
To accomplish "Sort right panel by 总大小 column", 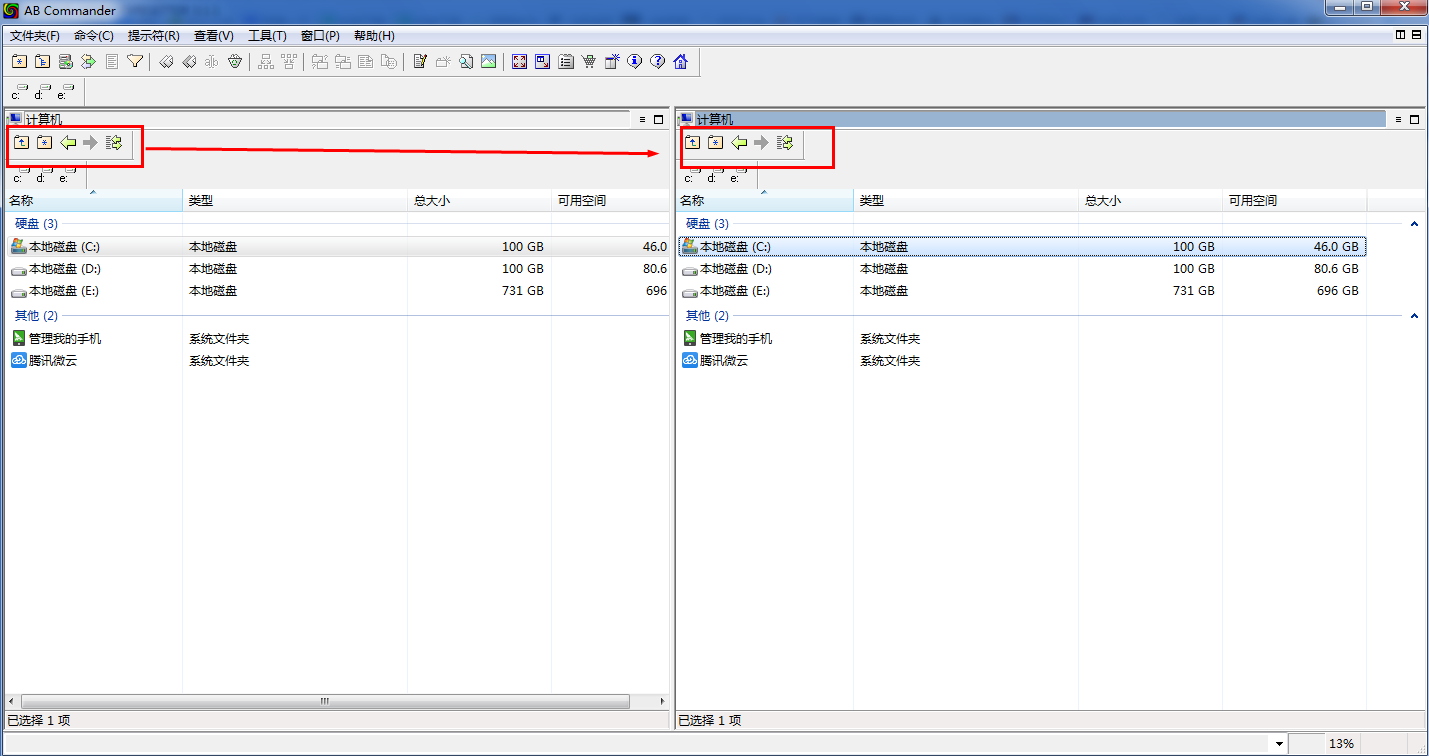I will pyautogui.click(x=1150, y=201).
